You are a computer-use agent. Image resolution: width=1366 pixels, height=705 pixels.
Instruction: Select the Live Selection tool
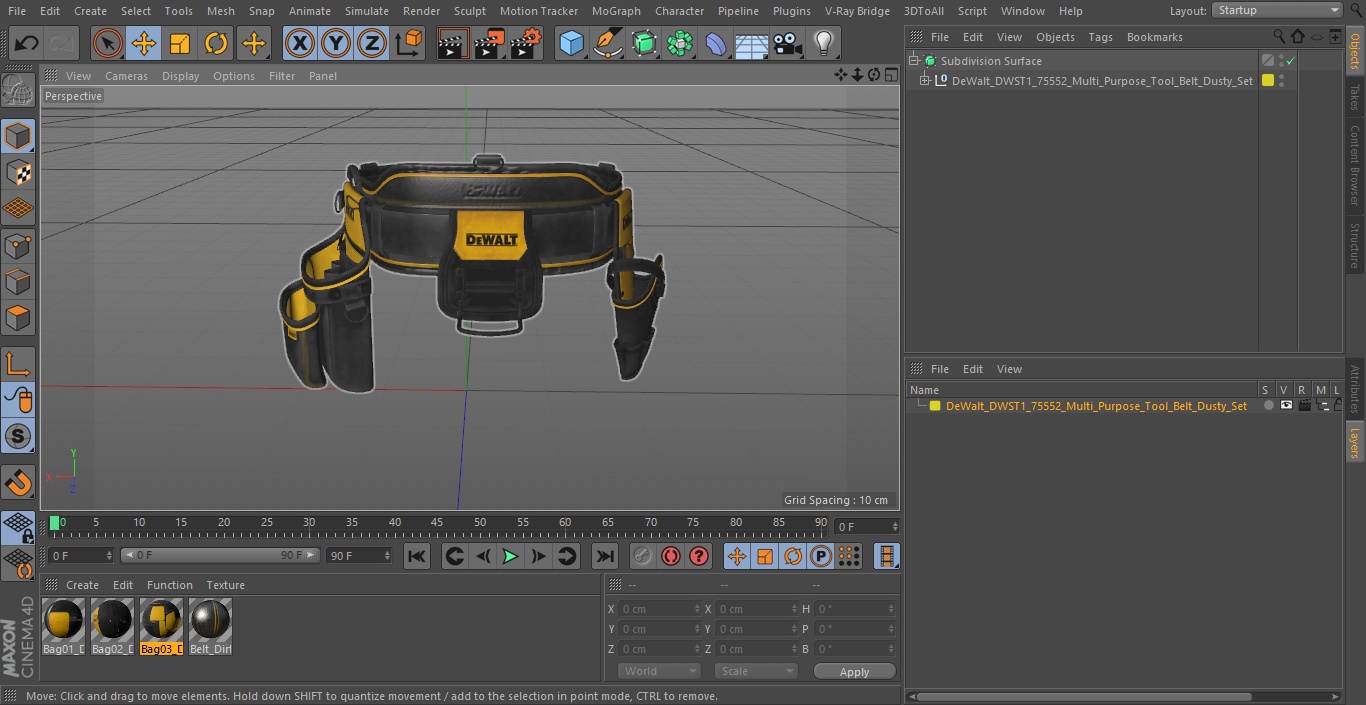[107, 43]
